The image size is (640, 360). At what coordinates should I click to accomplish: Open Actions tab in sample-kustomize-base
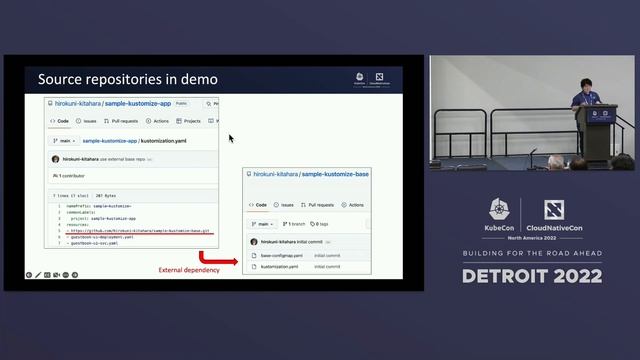coord(353,205)
